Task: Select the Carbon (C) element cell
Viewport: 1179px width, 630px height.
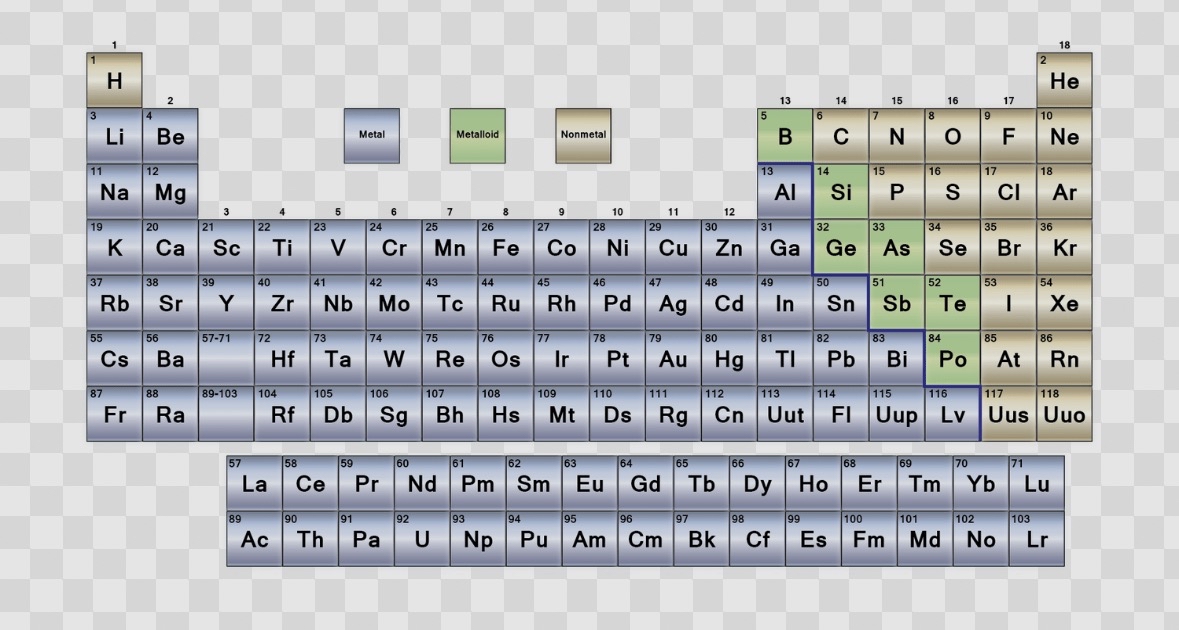Action: (840, 136)
